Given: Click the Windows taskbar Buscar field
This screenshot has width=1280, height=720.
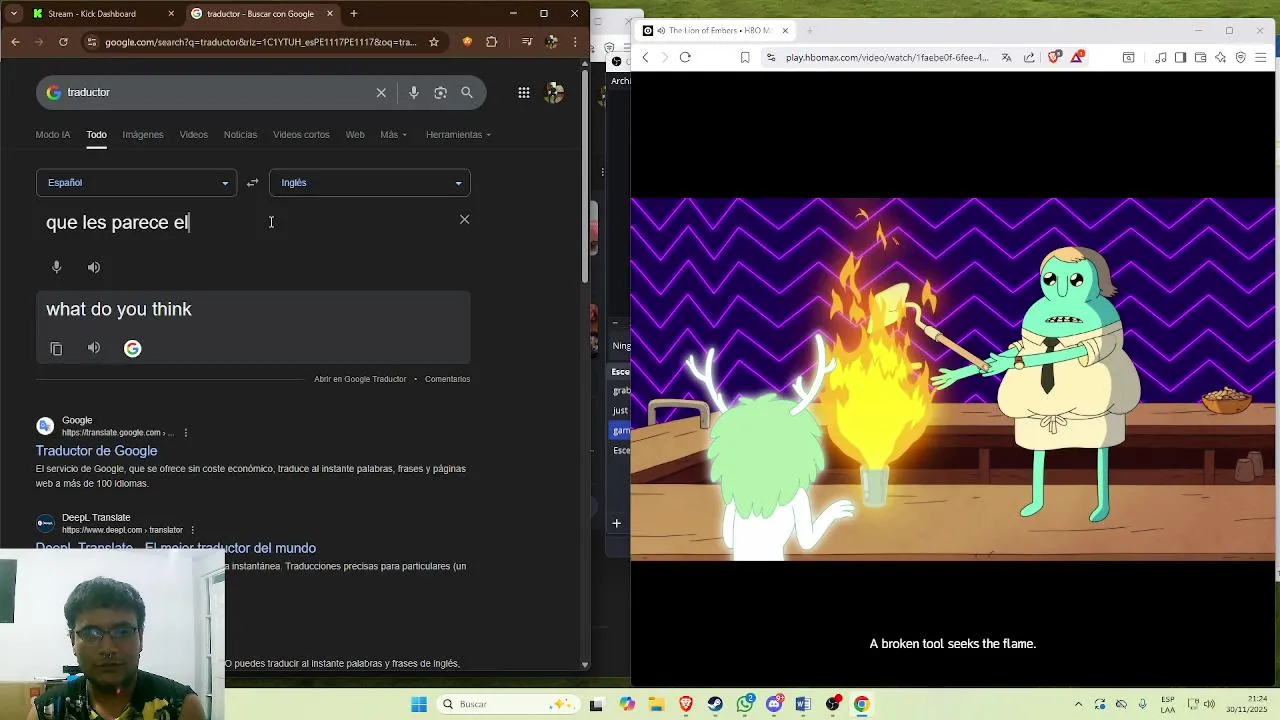Looking at the screenshot, I should point(508,704).
